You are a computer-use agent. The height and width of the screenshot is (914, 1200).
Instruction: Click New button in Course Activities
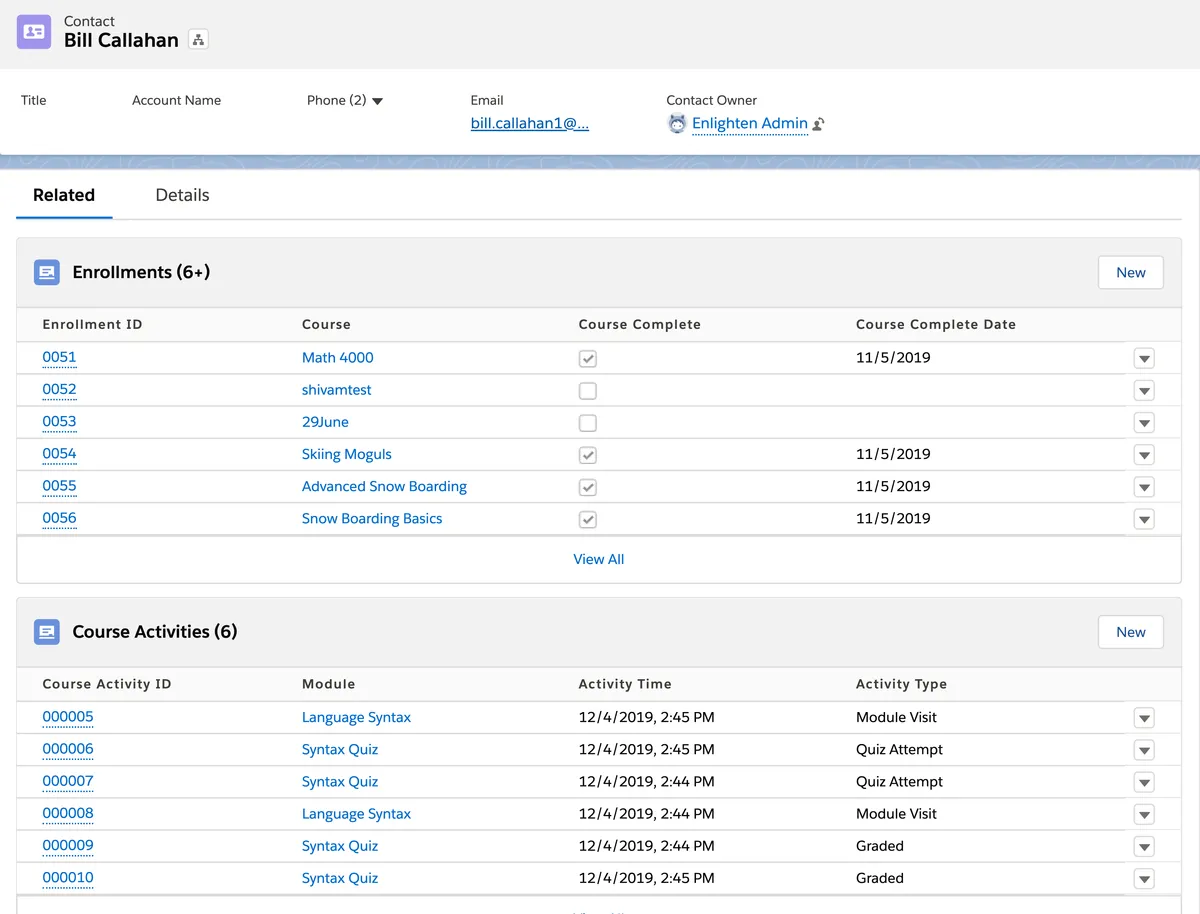click(x=1131, y=632)
